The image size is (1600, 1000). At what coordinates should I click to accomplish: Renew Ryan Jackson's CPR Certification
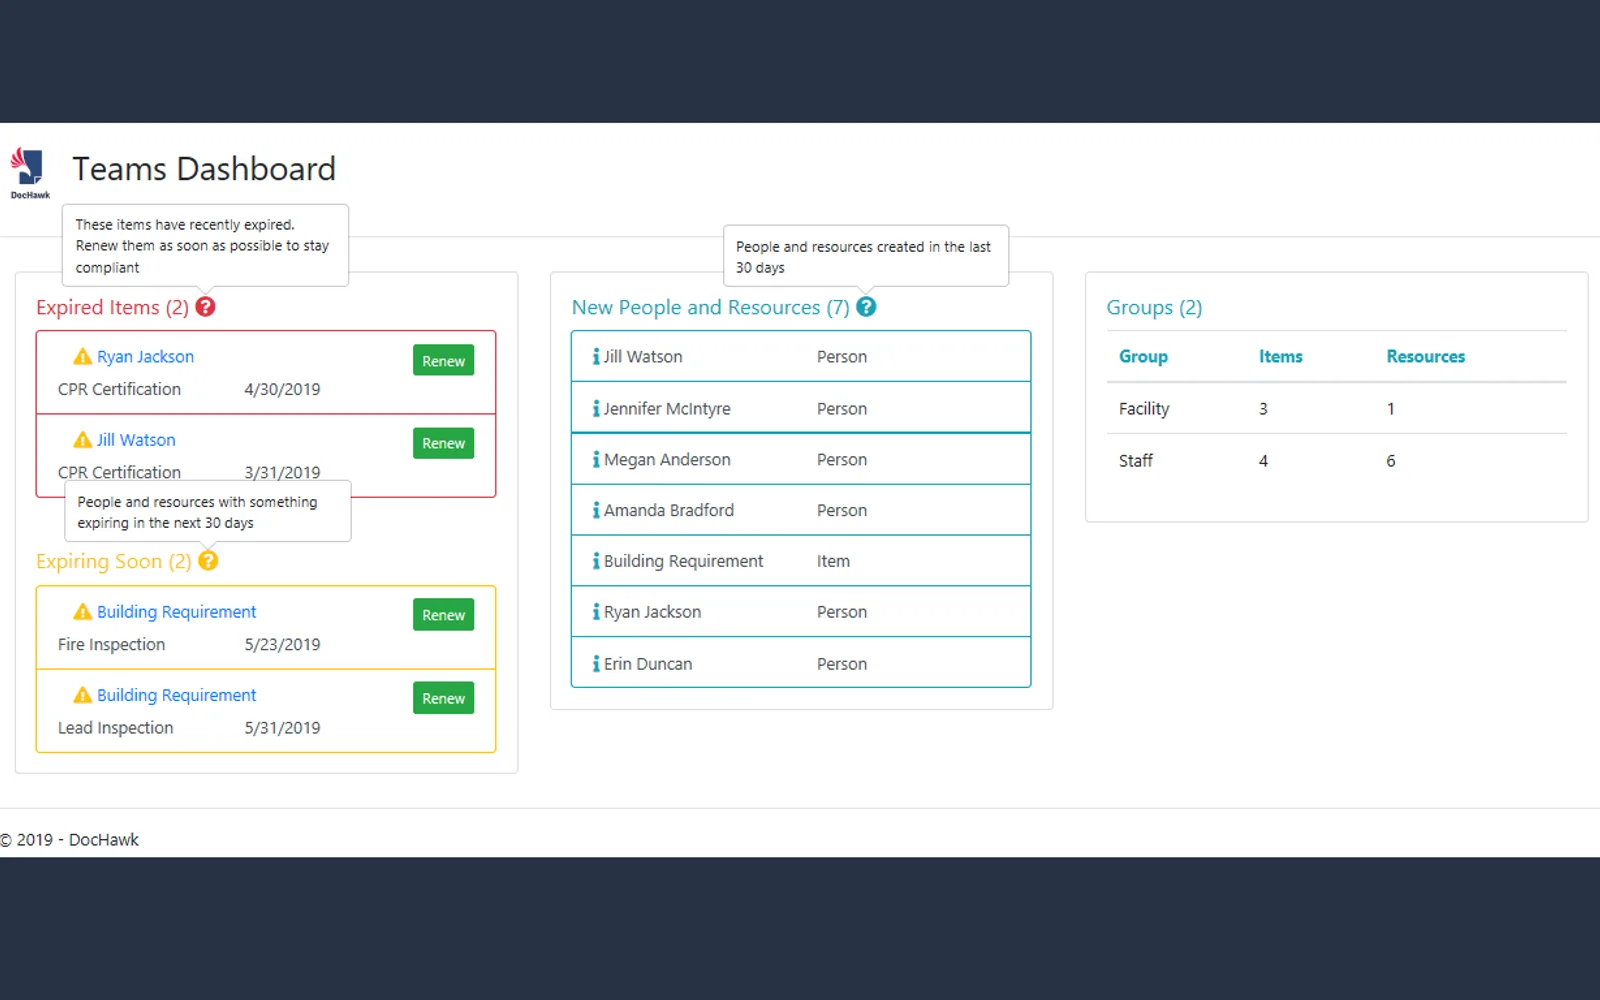[x=443, y=361]
